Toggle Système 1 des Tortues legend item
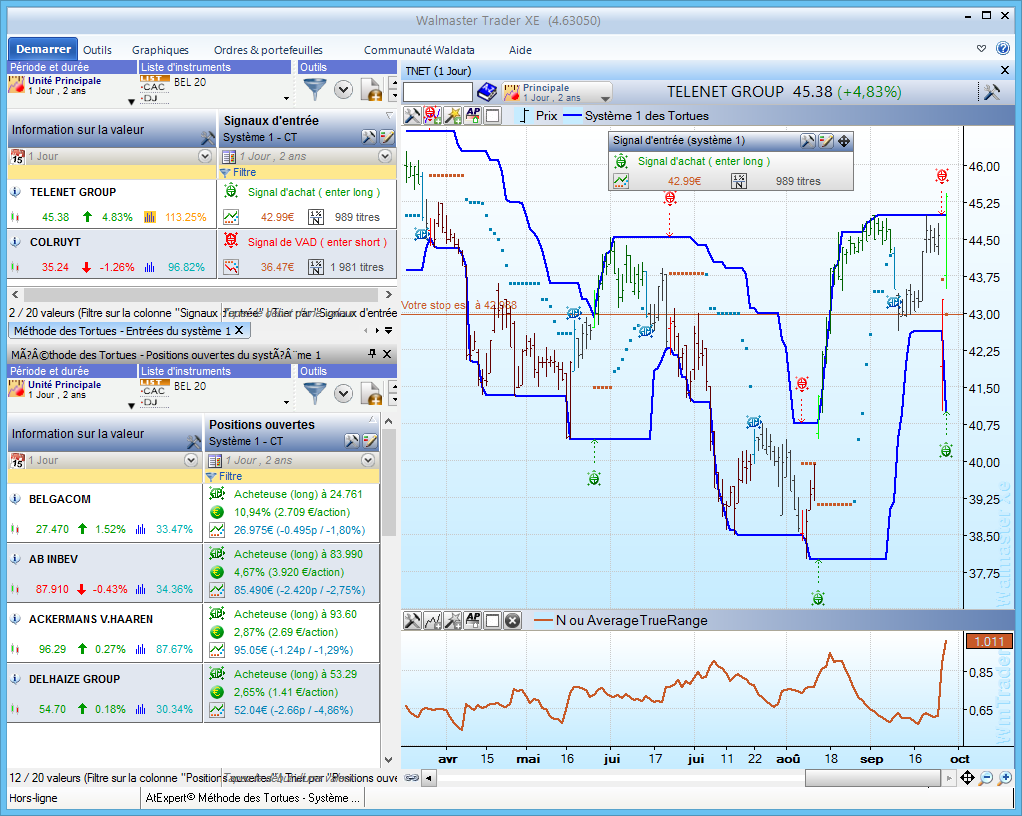This screenshot has height=816, width=1022. pos(636,116)
